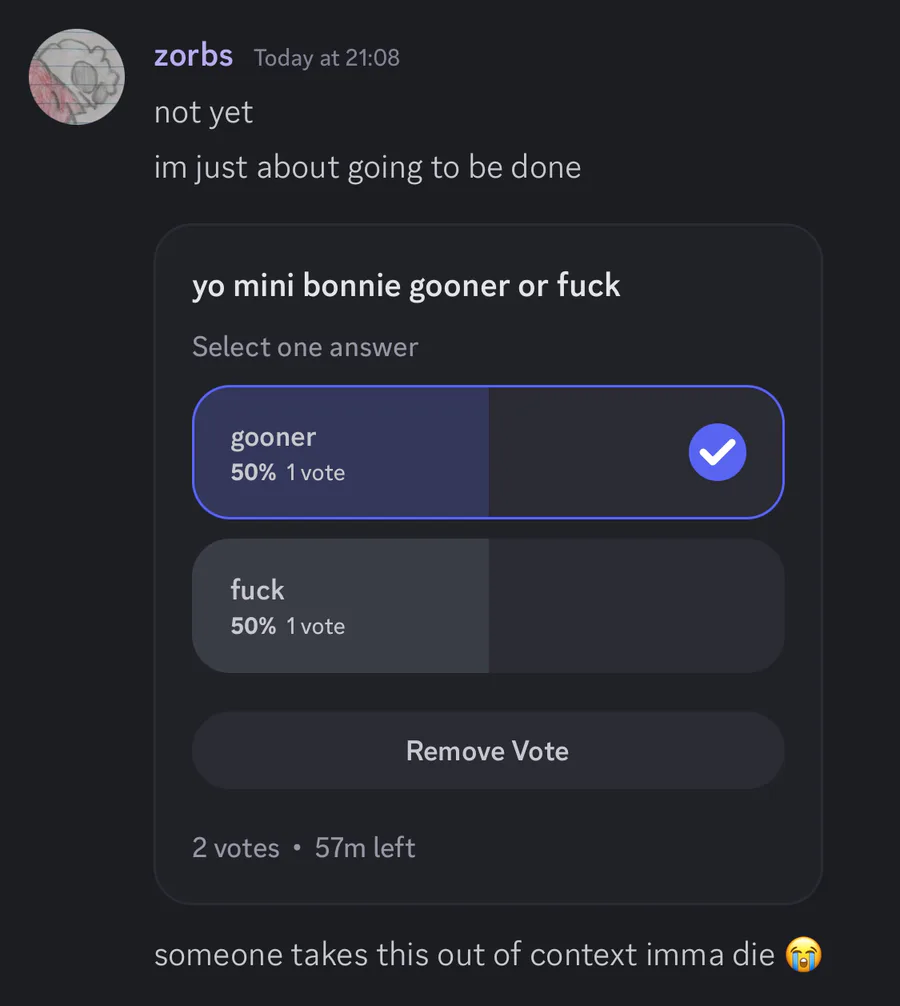Click the '57m left' poll timer

click(365, 848)
